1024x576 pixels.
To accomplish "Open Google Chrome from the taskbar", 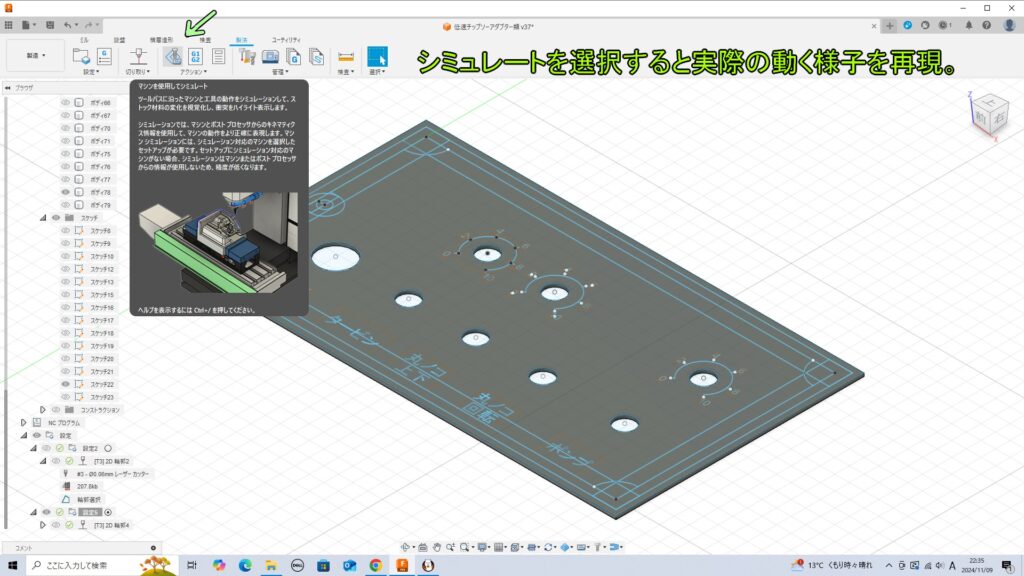I will (x=376, y=566).
